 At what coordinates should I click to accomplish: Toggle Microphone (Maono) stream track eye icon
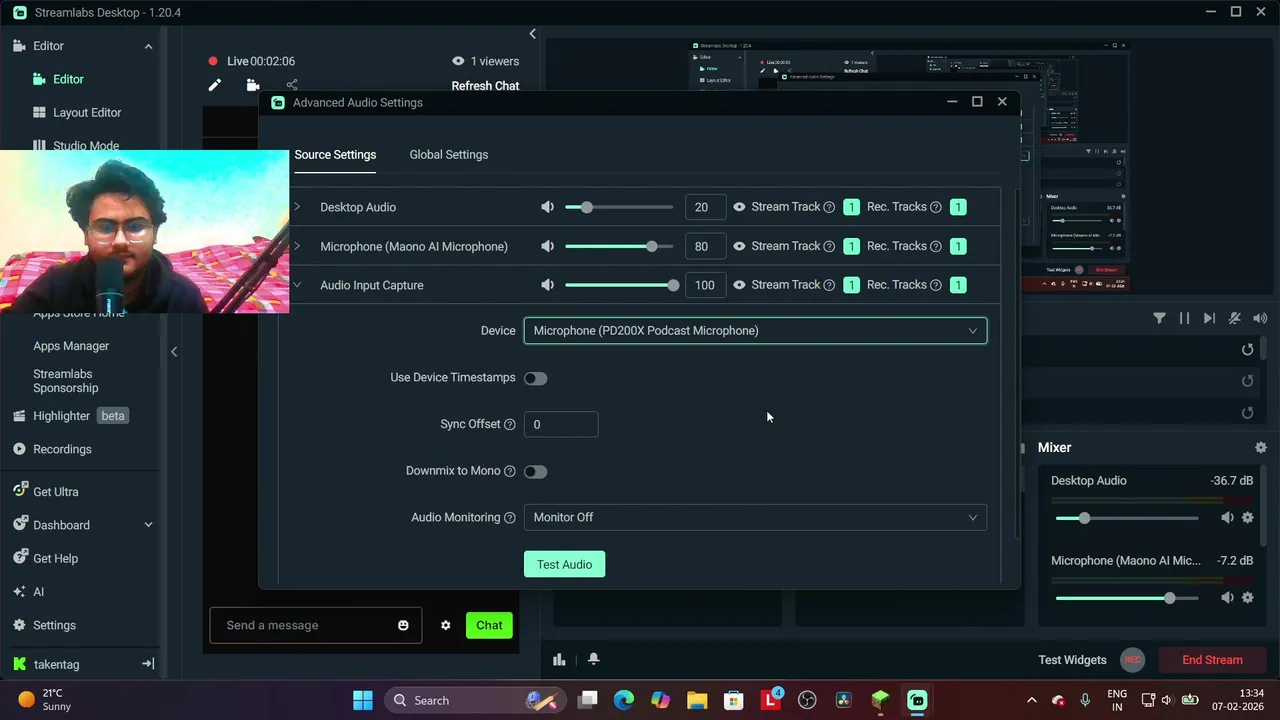739,246
